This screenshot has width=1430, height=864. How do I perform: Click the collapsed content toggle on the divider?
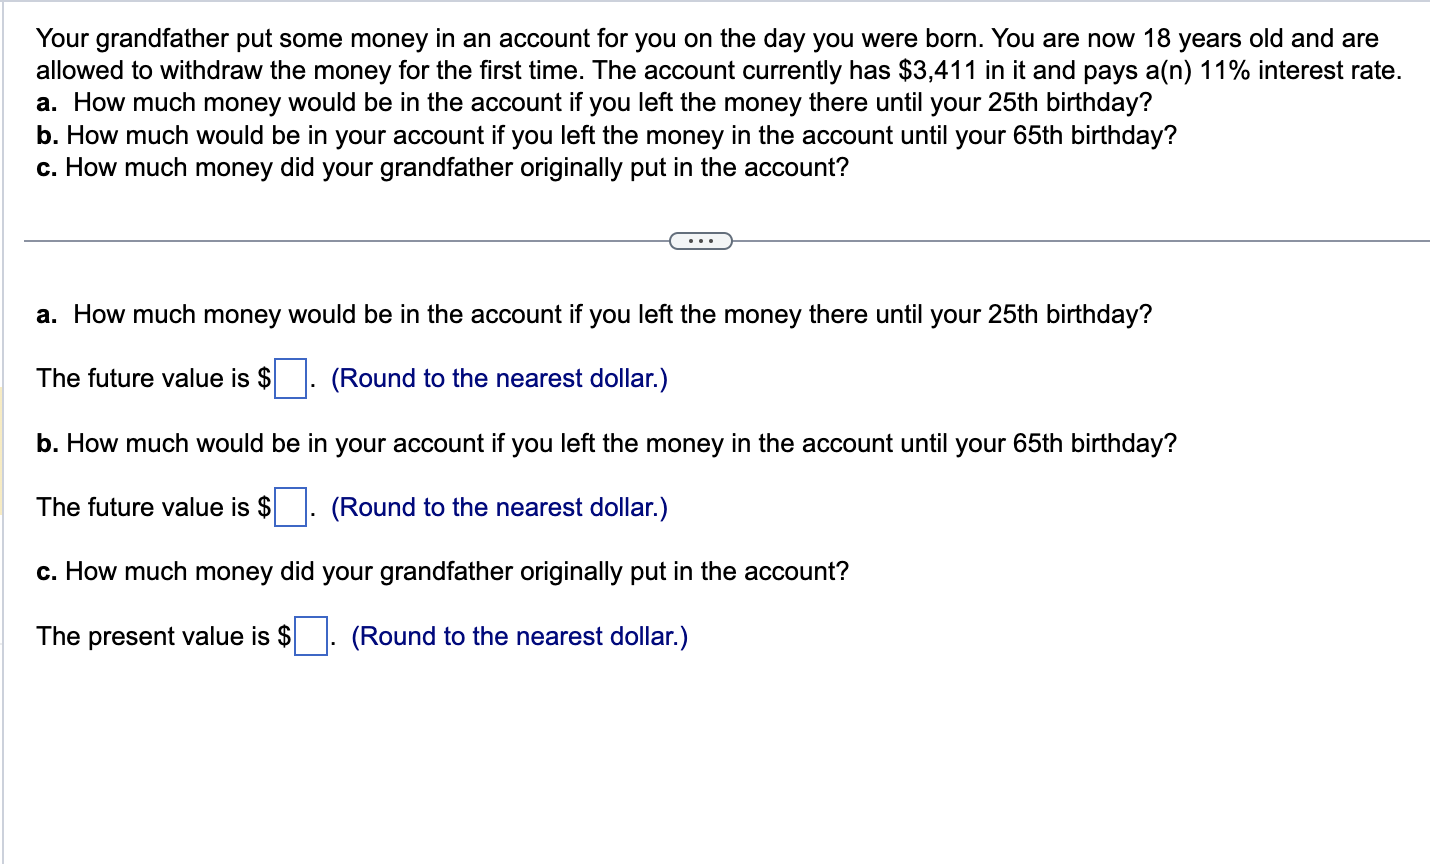pyautogui.click(x=700, y=240)
